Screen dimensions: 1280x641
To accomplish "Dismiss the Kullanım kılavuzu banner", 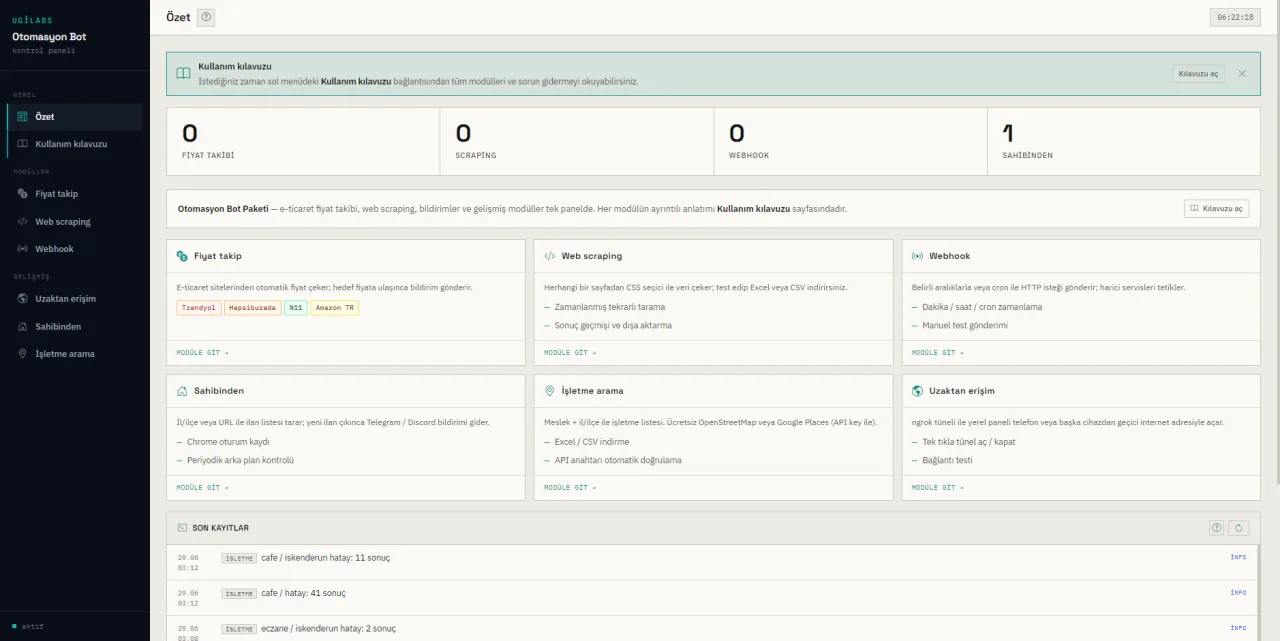I will (x=1242, y=74).
